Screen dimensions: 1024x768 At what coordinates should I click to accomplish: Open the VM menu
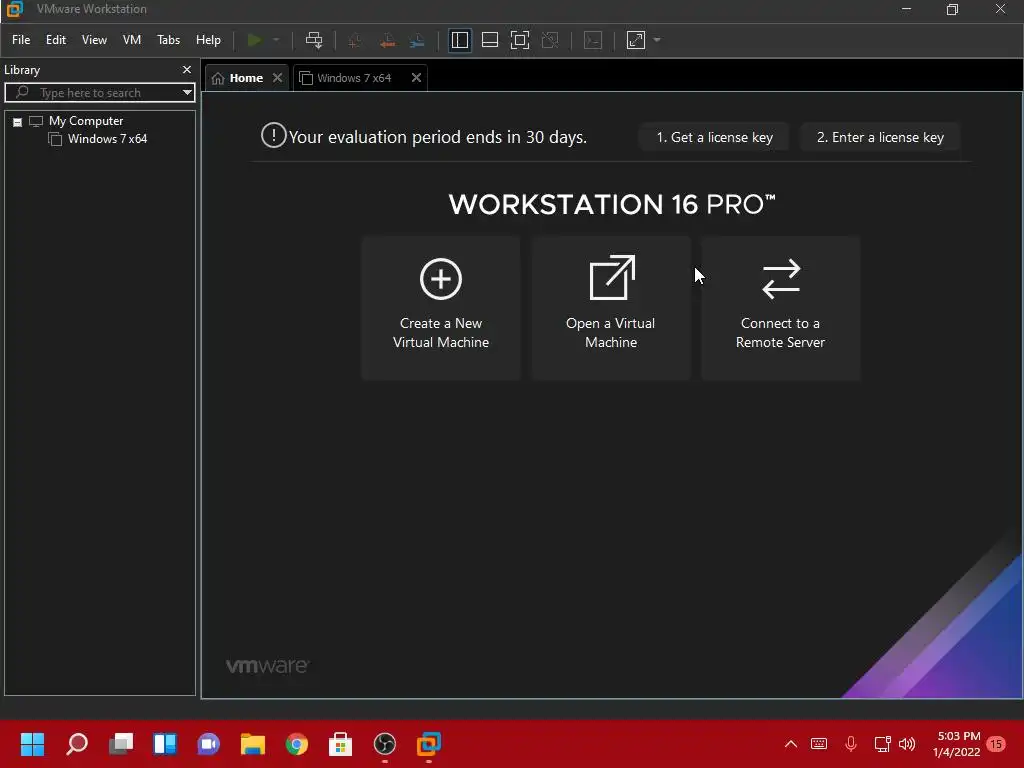click(132, 40)
